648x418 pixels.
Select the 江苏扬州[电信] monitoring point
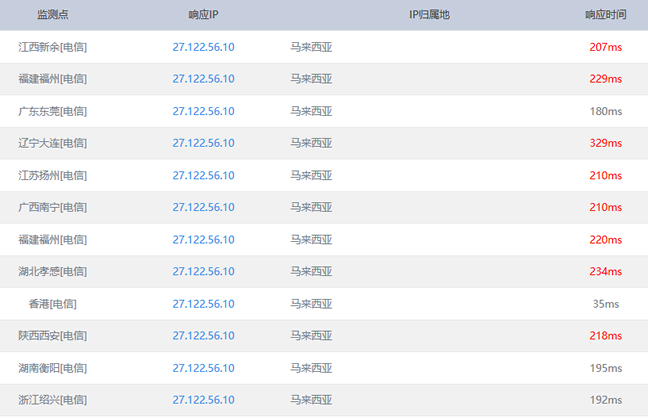tap(52, 175)
